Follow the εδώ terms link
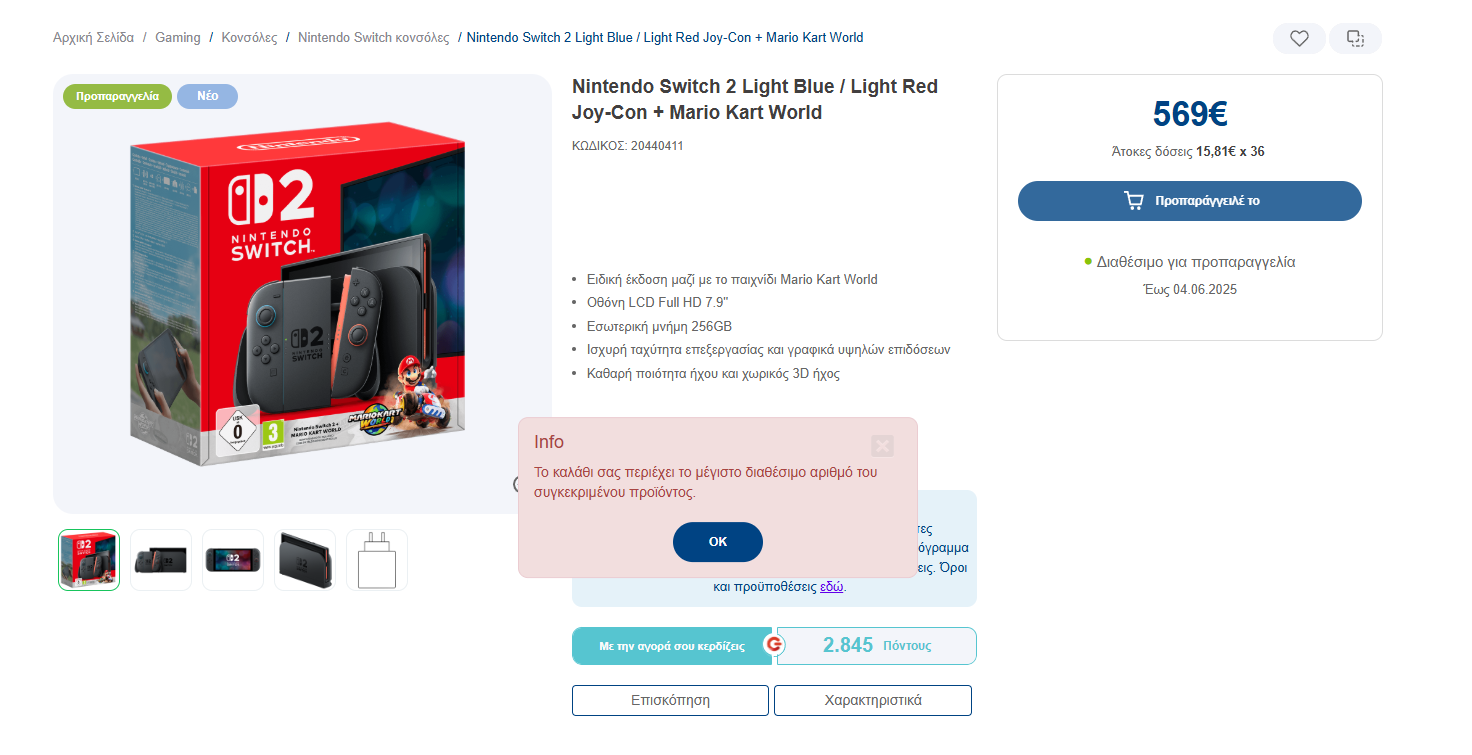This screenshot has width=1472, height=755. point(832,587)
